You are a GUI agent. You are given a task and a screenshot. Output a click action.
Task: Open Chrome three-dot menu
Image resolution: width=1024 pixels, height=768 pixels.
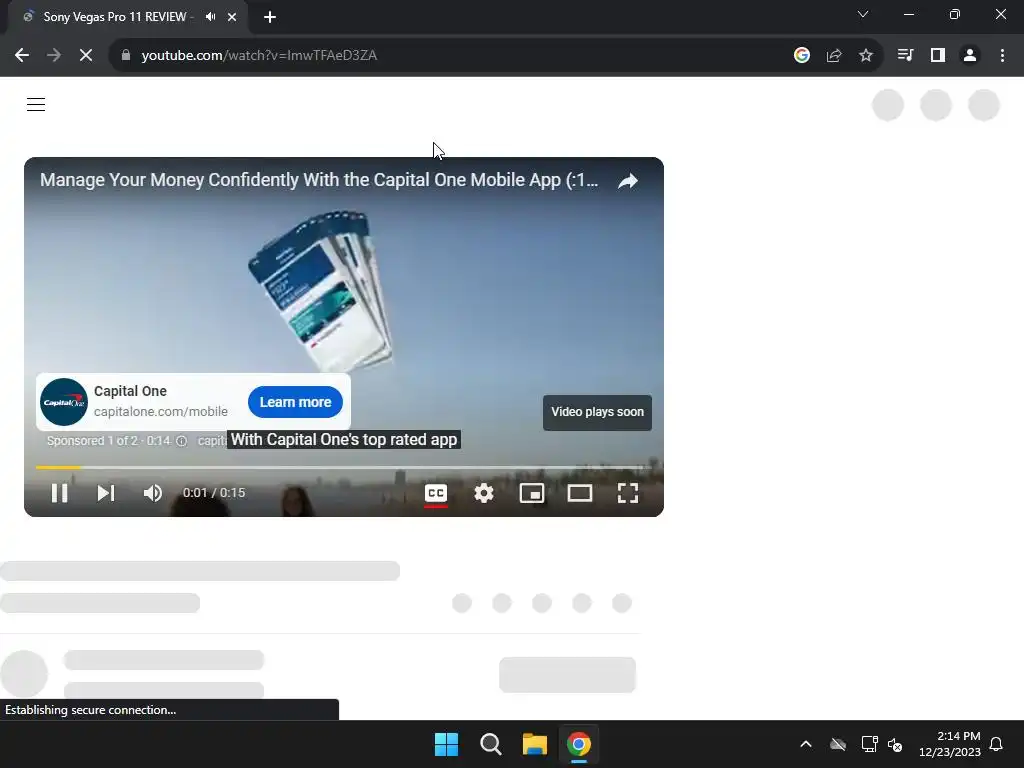(x=1002, y=56)
